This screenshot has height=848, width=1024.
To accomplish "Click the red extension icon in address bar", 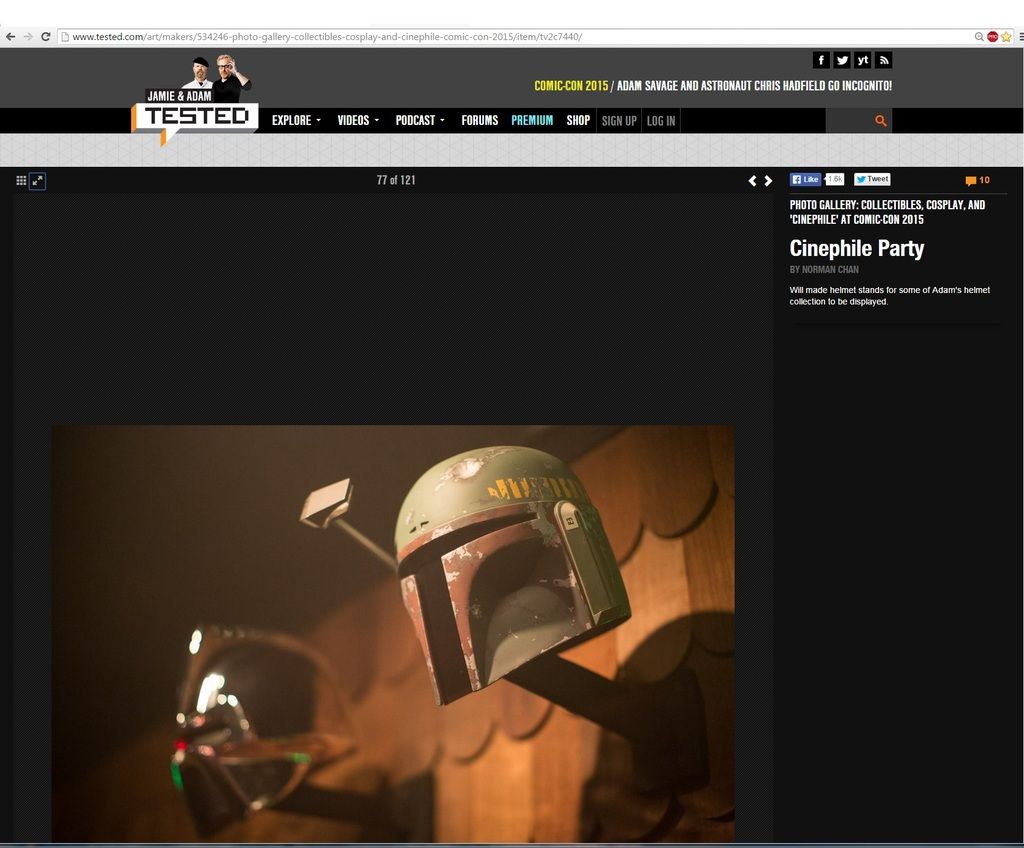I will 993,37.
